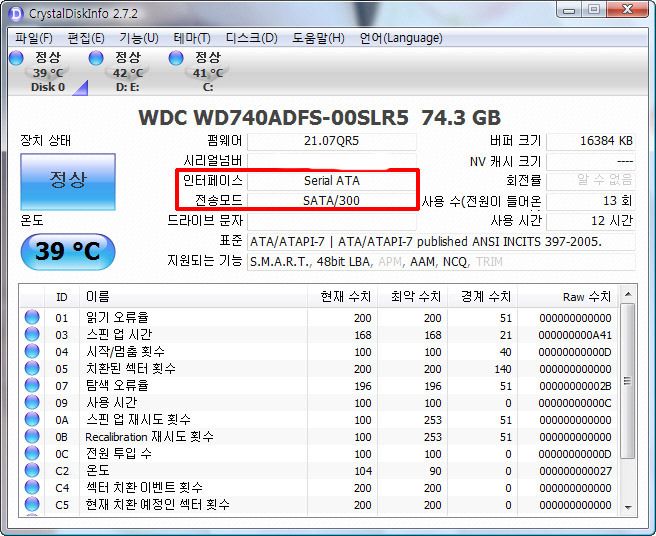656x536 pixels.
Task: Select the 전원 투입 수 attribute row
Action: click(x=320, y=454)
